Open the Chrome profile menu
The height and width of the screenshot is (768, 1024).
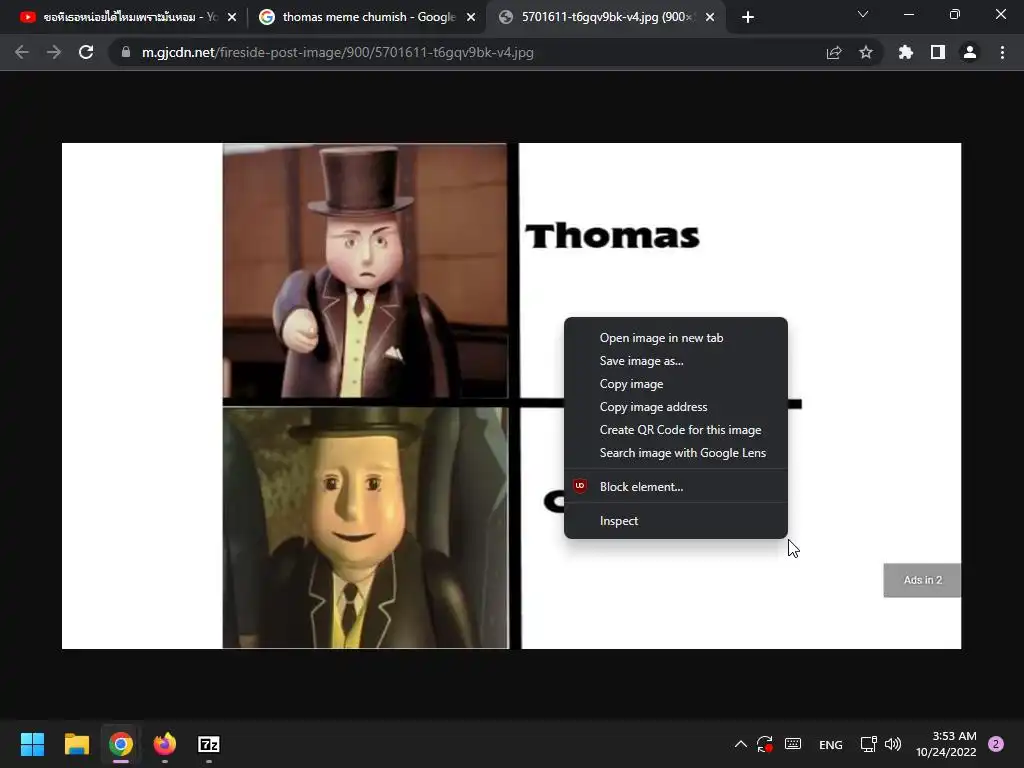(970, 52)
